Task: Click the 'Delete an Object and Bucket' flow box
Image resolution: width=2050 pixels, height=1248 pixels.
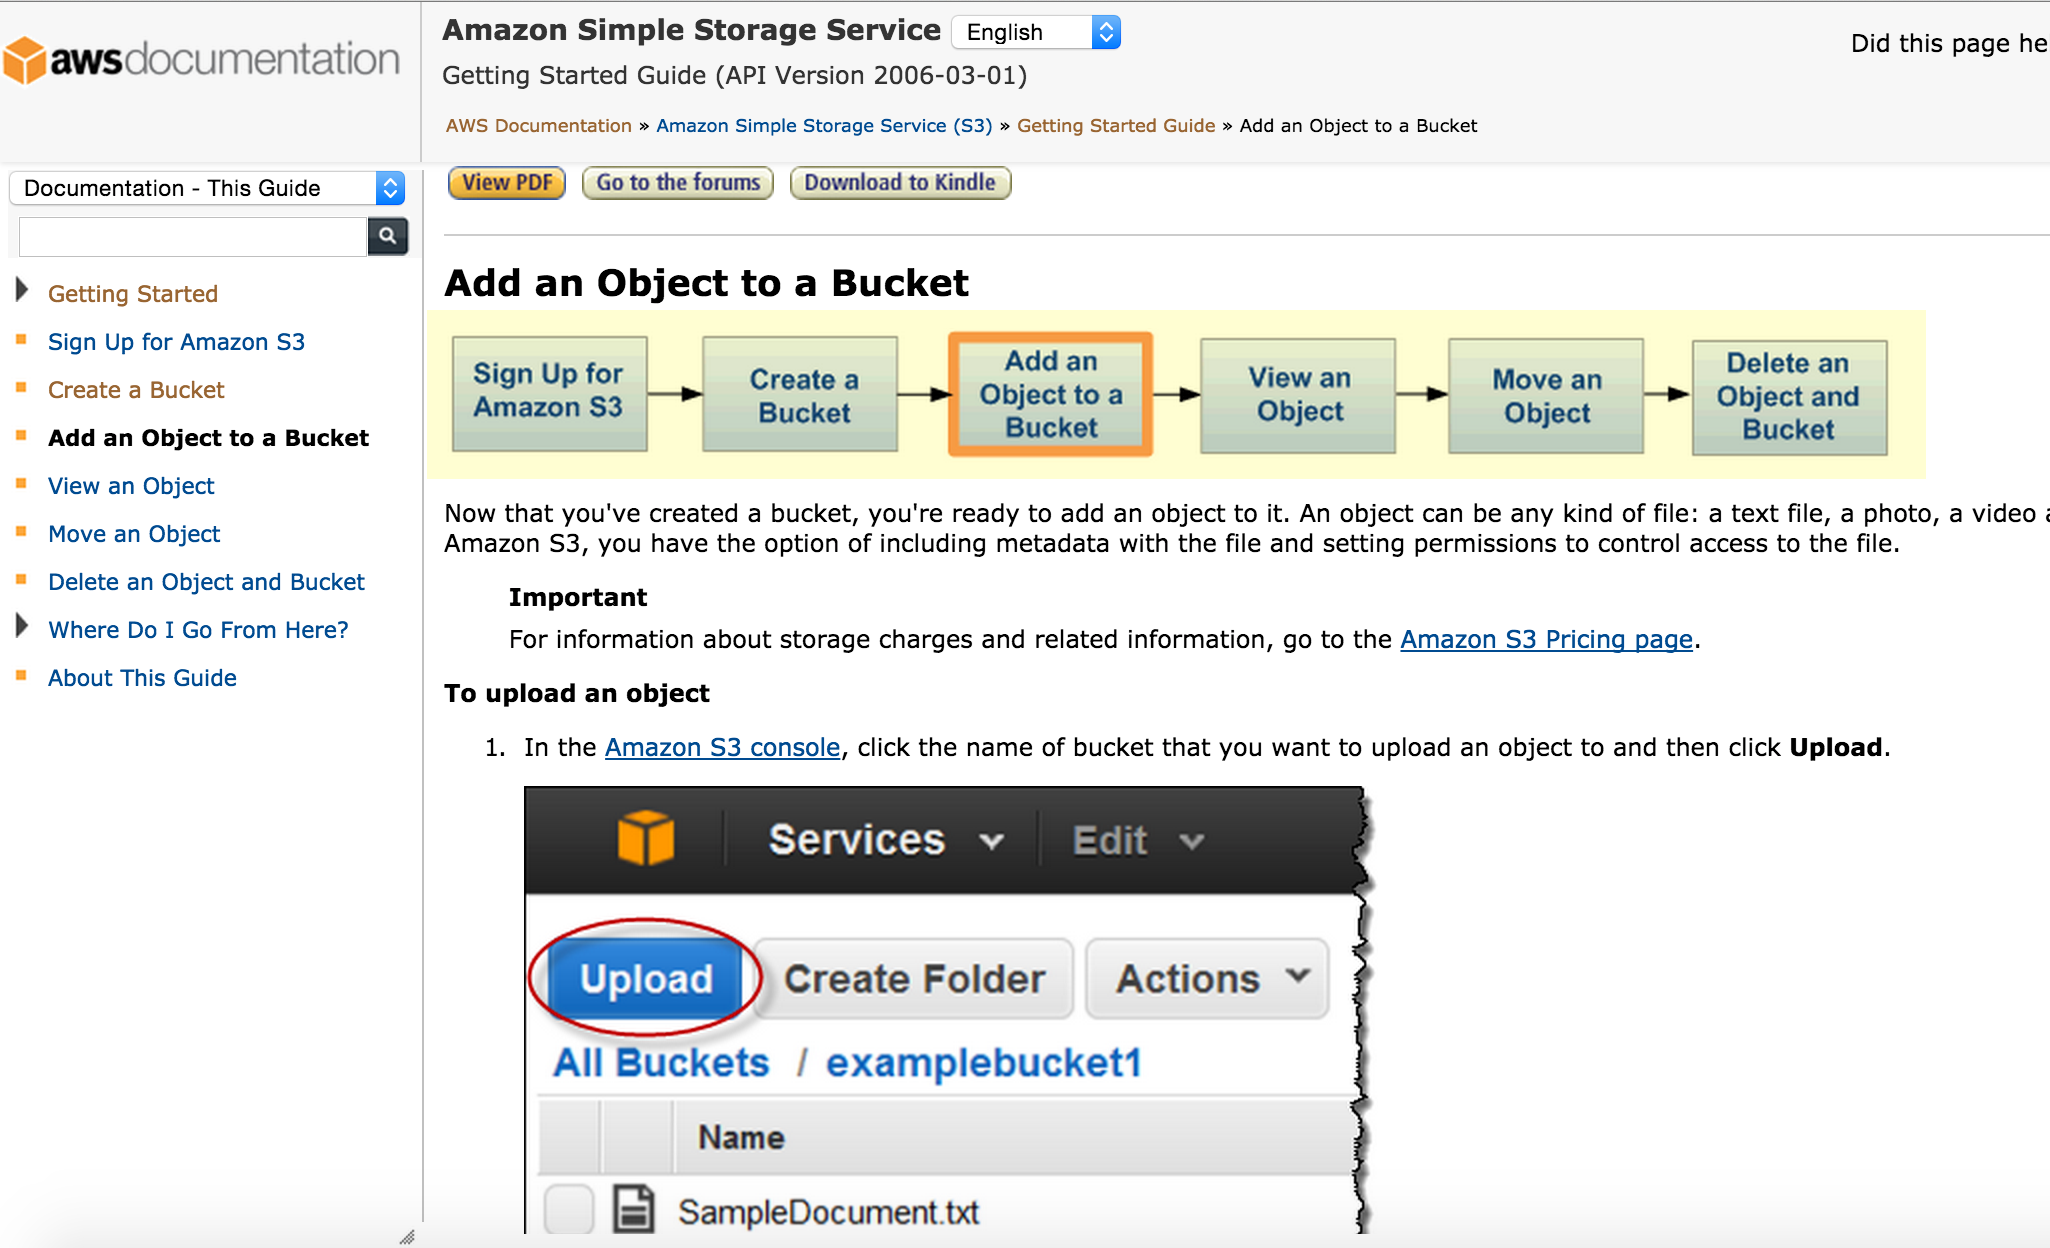Action: [1789, 396]
